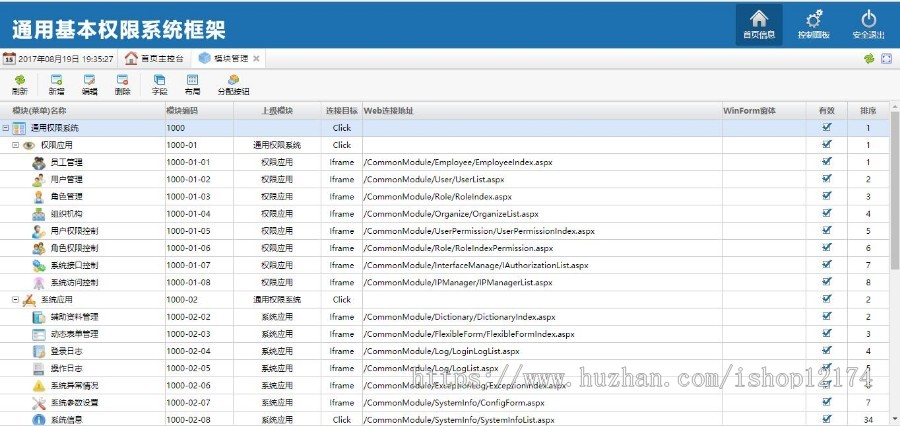900x426 pixels.
Task: Toggle the fullscreen icon at tab bar right
Action: pyautogui.click(x=886, y=59)
